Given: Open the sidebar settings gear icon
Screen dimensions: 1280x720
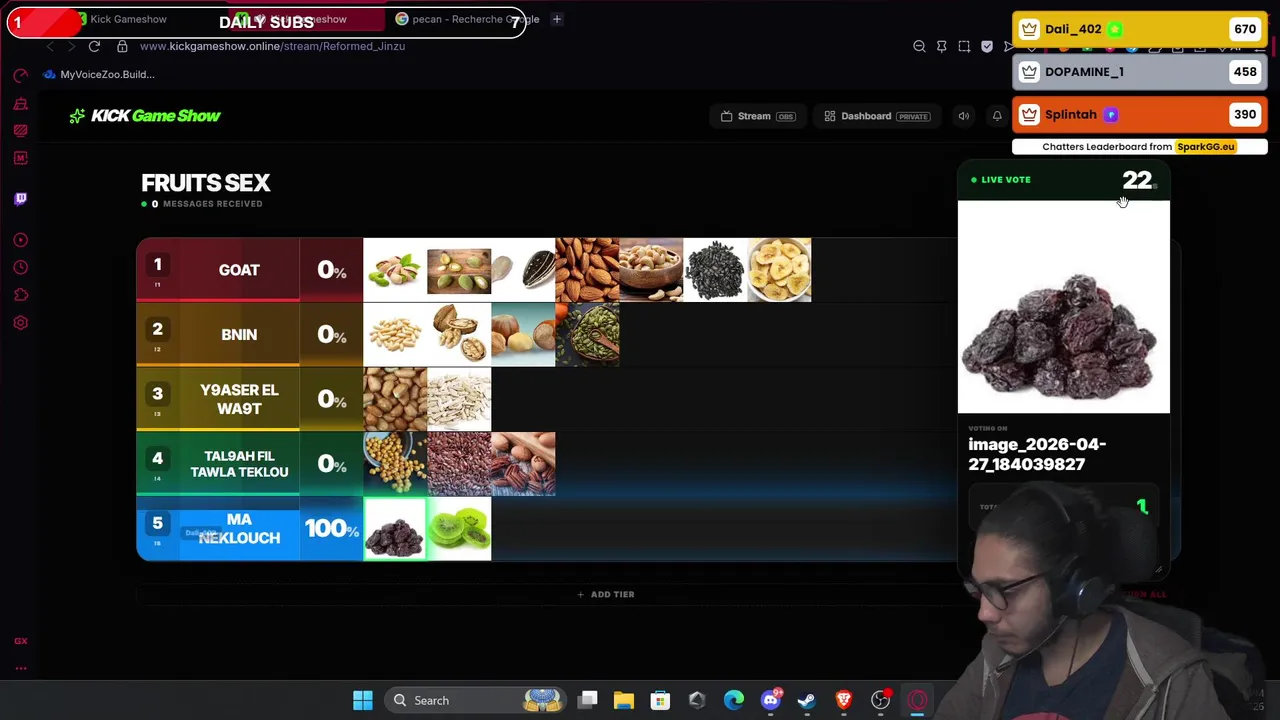Looking at the screenshot, I should click(20, 323).
